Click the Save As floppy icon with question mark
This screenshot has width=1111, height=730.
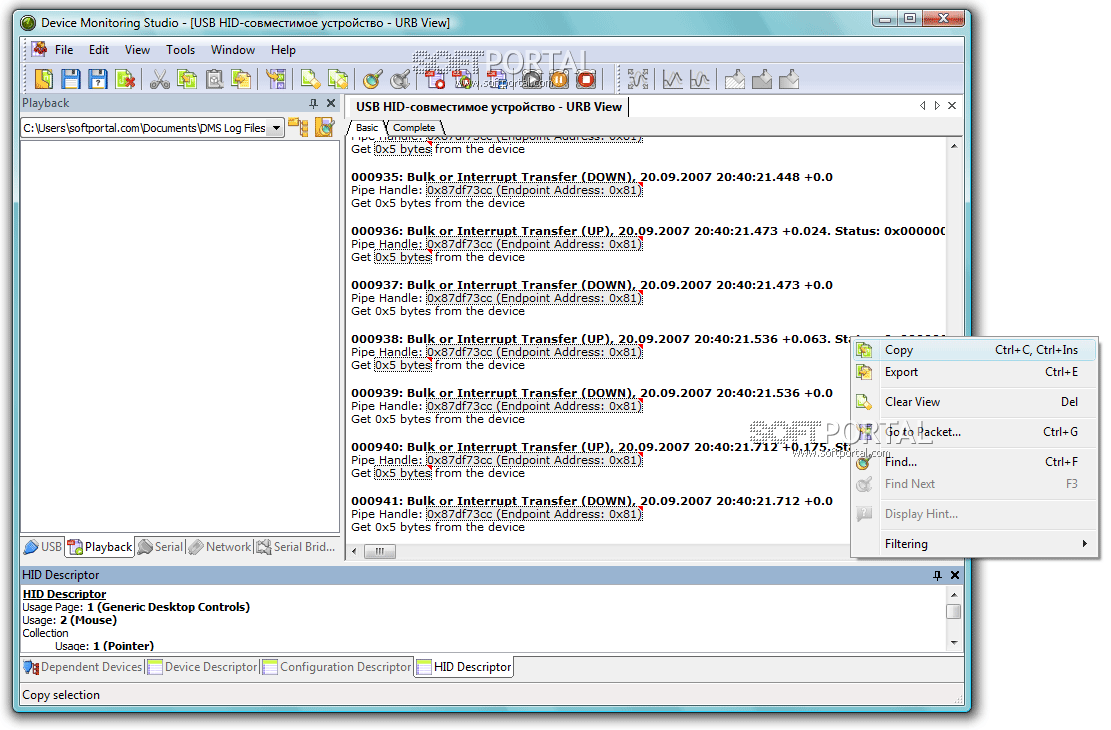pos(98,79)
